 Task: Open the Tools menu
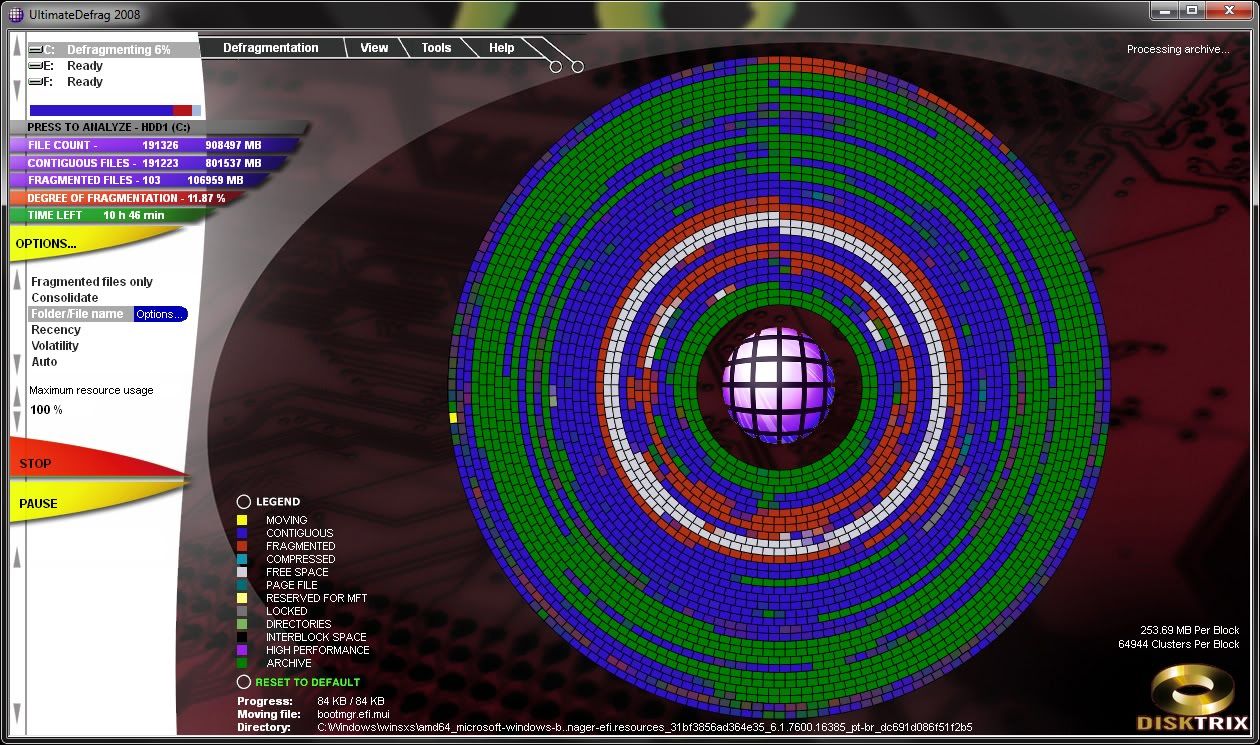tap(436, 48)
